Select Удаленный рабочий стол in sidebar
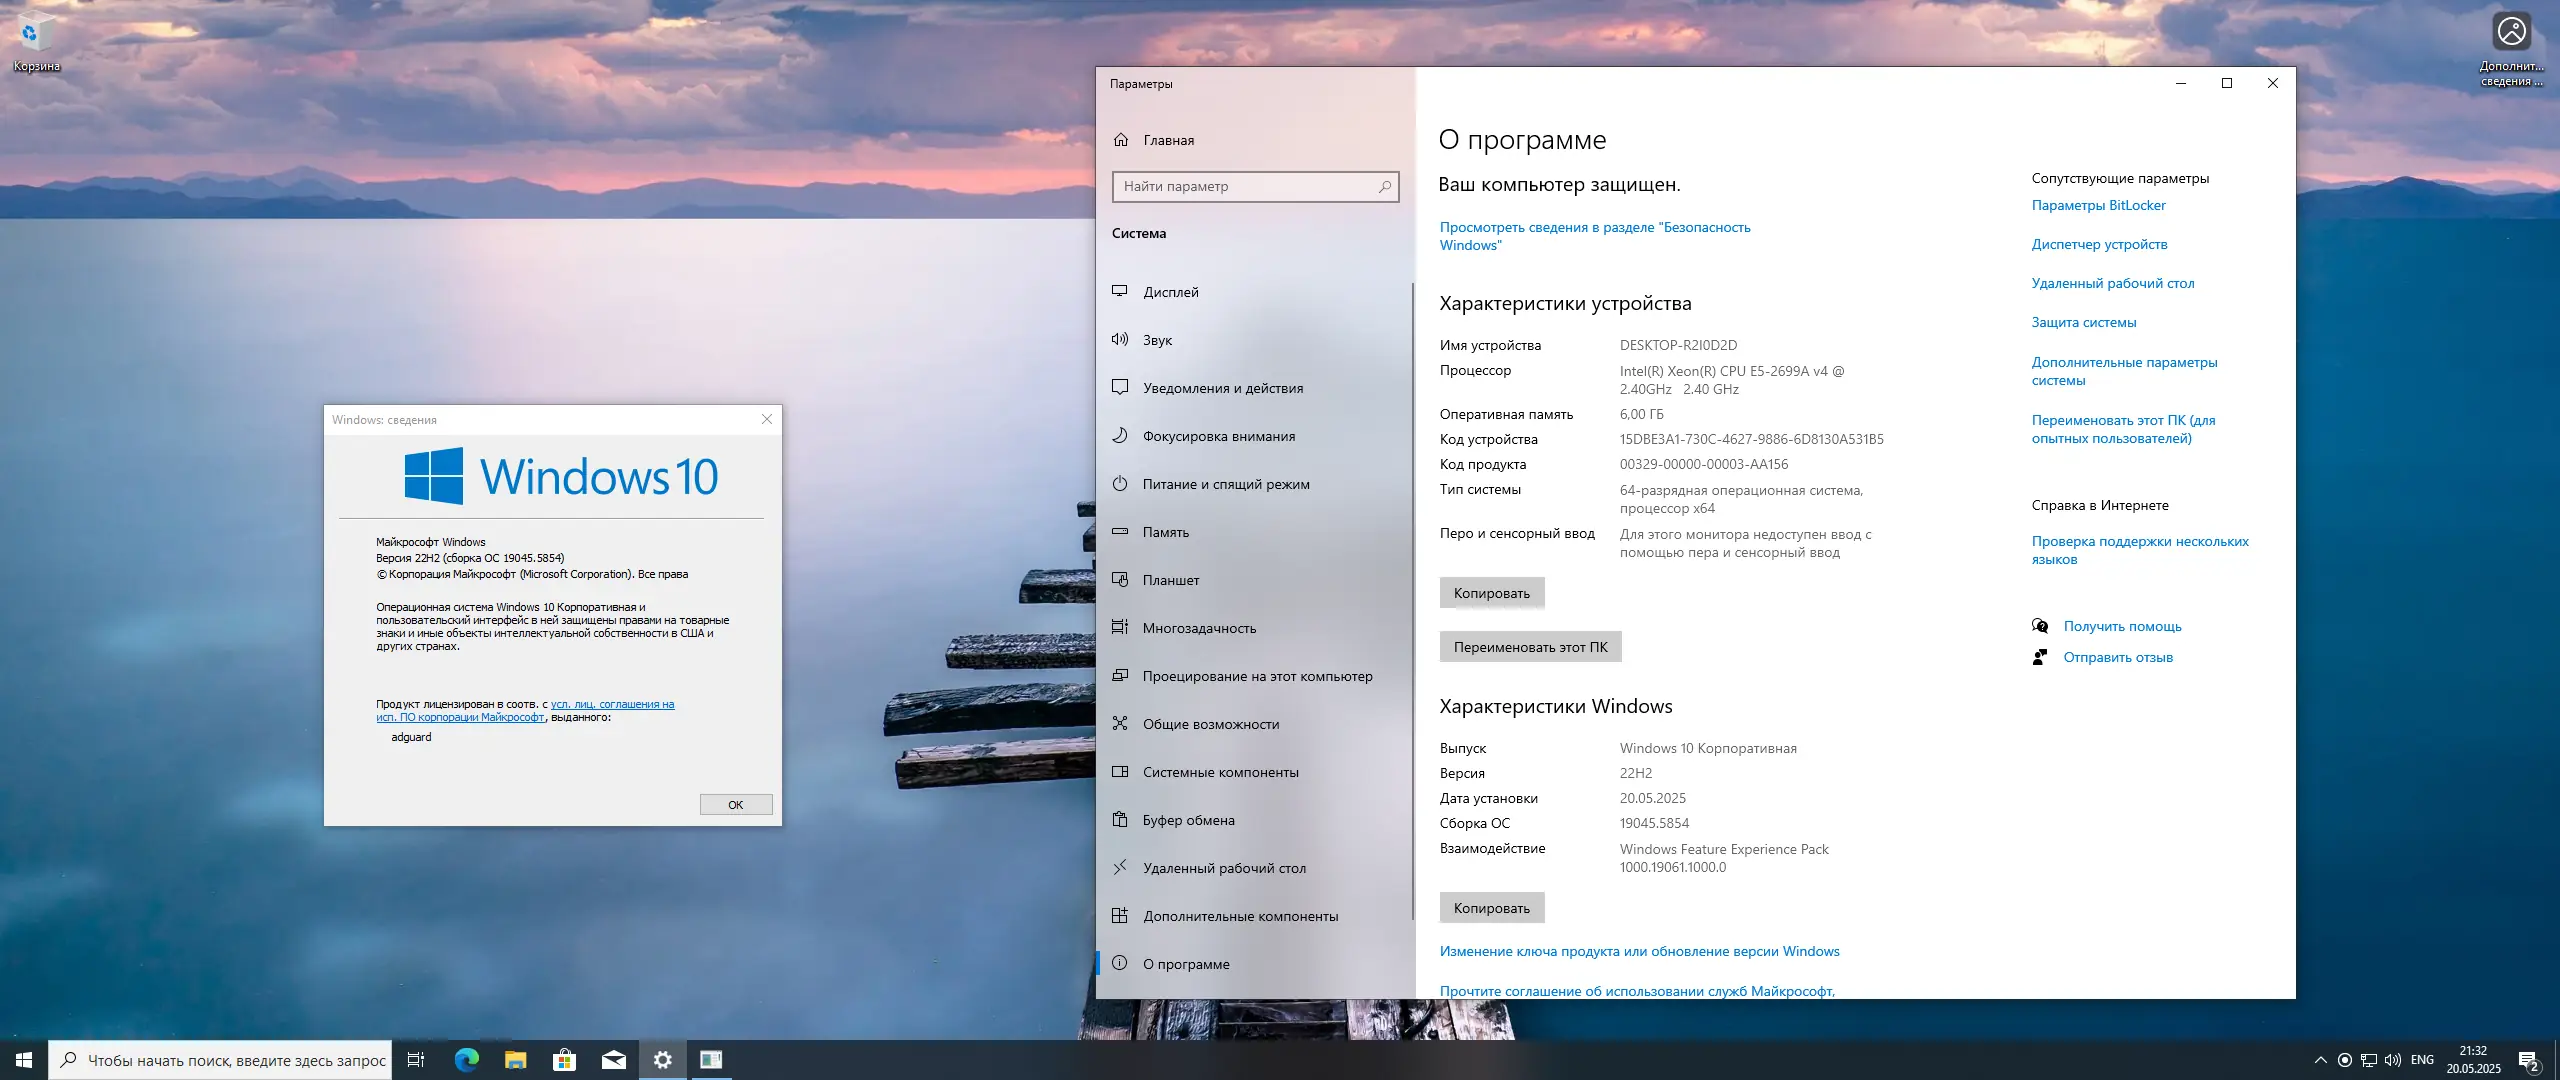 (x=1223, y=867)
